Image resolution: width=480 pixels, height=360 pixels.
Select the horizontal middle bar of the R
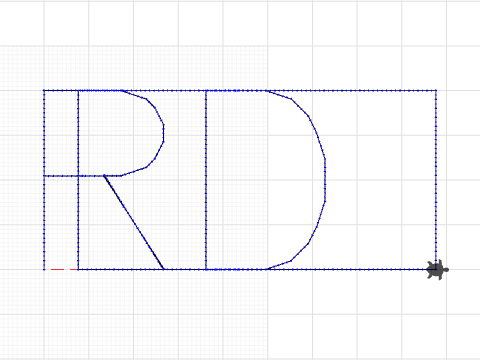point(83,176)
